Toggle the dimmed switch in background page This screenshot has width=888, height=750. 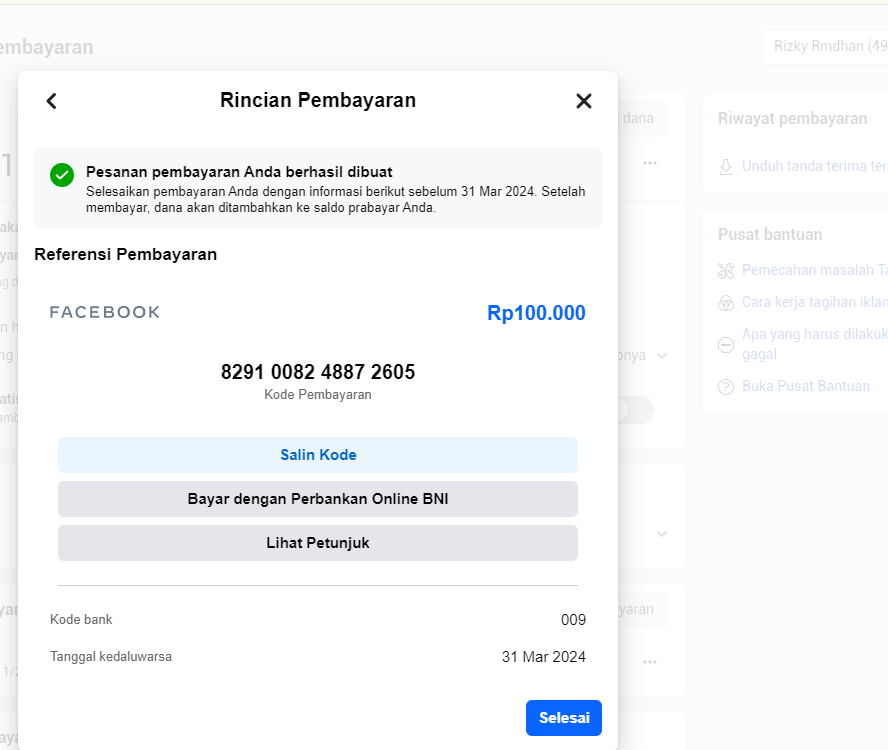click(x=635, y=410)
